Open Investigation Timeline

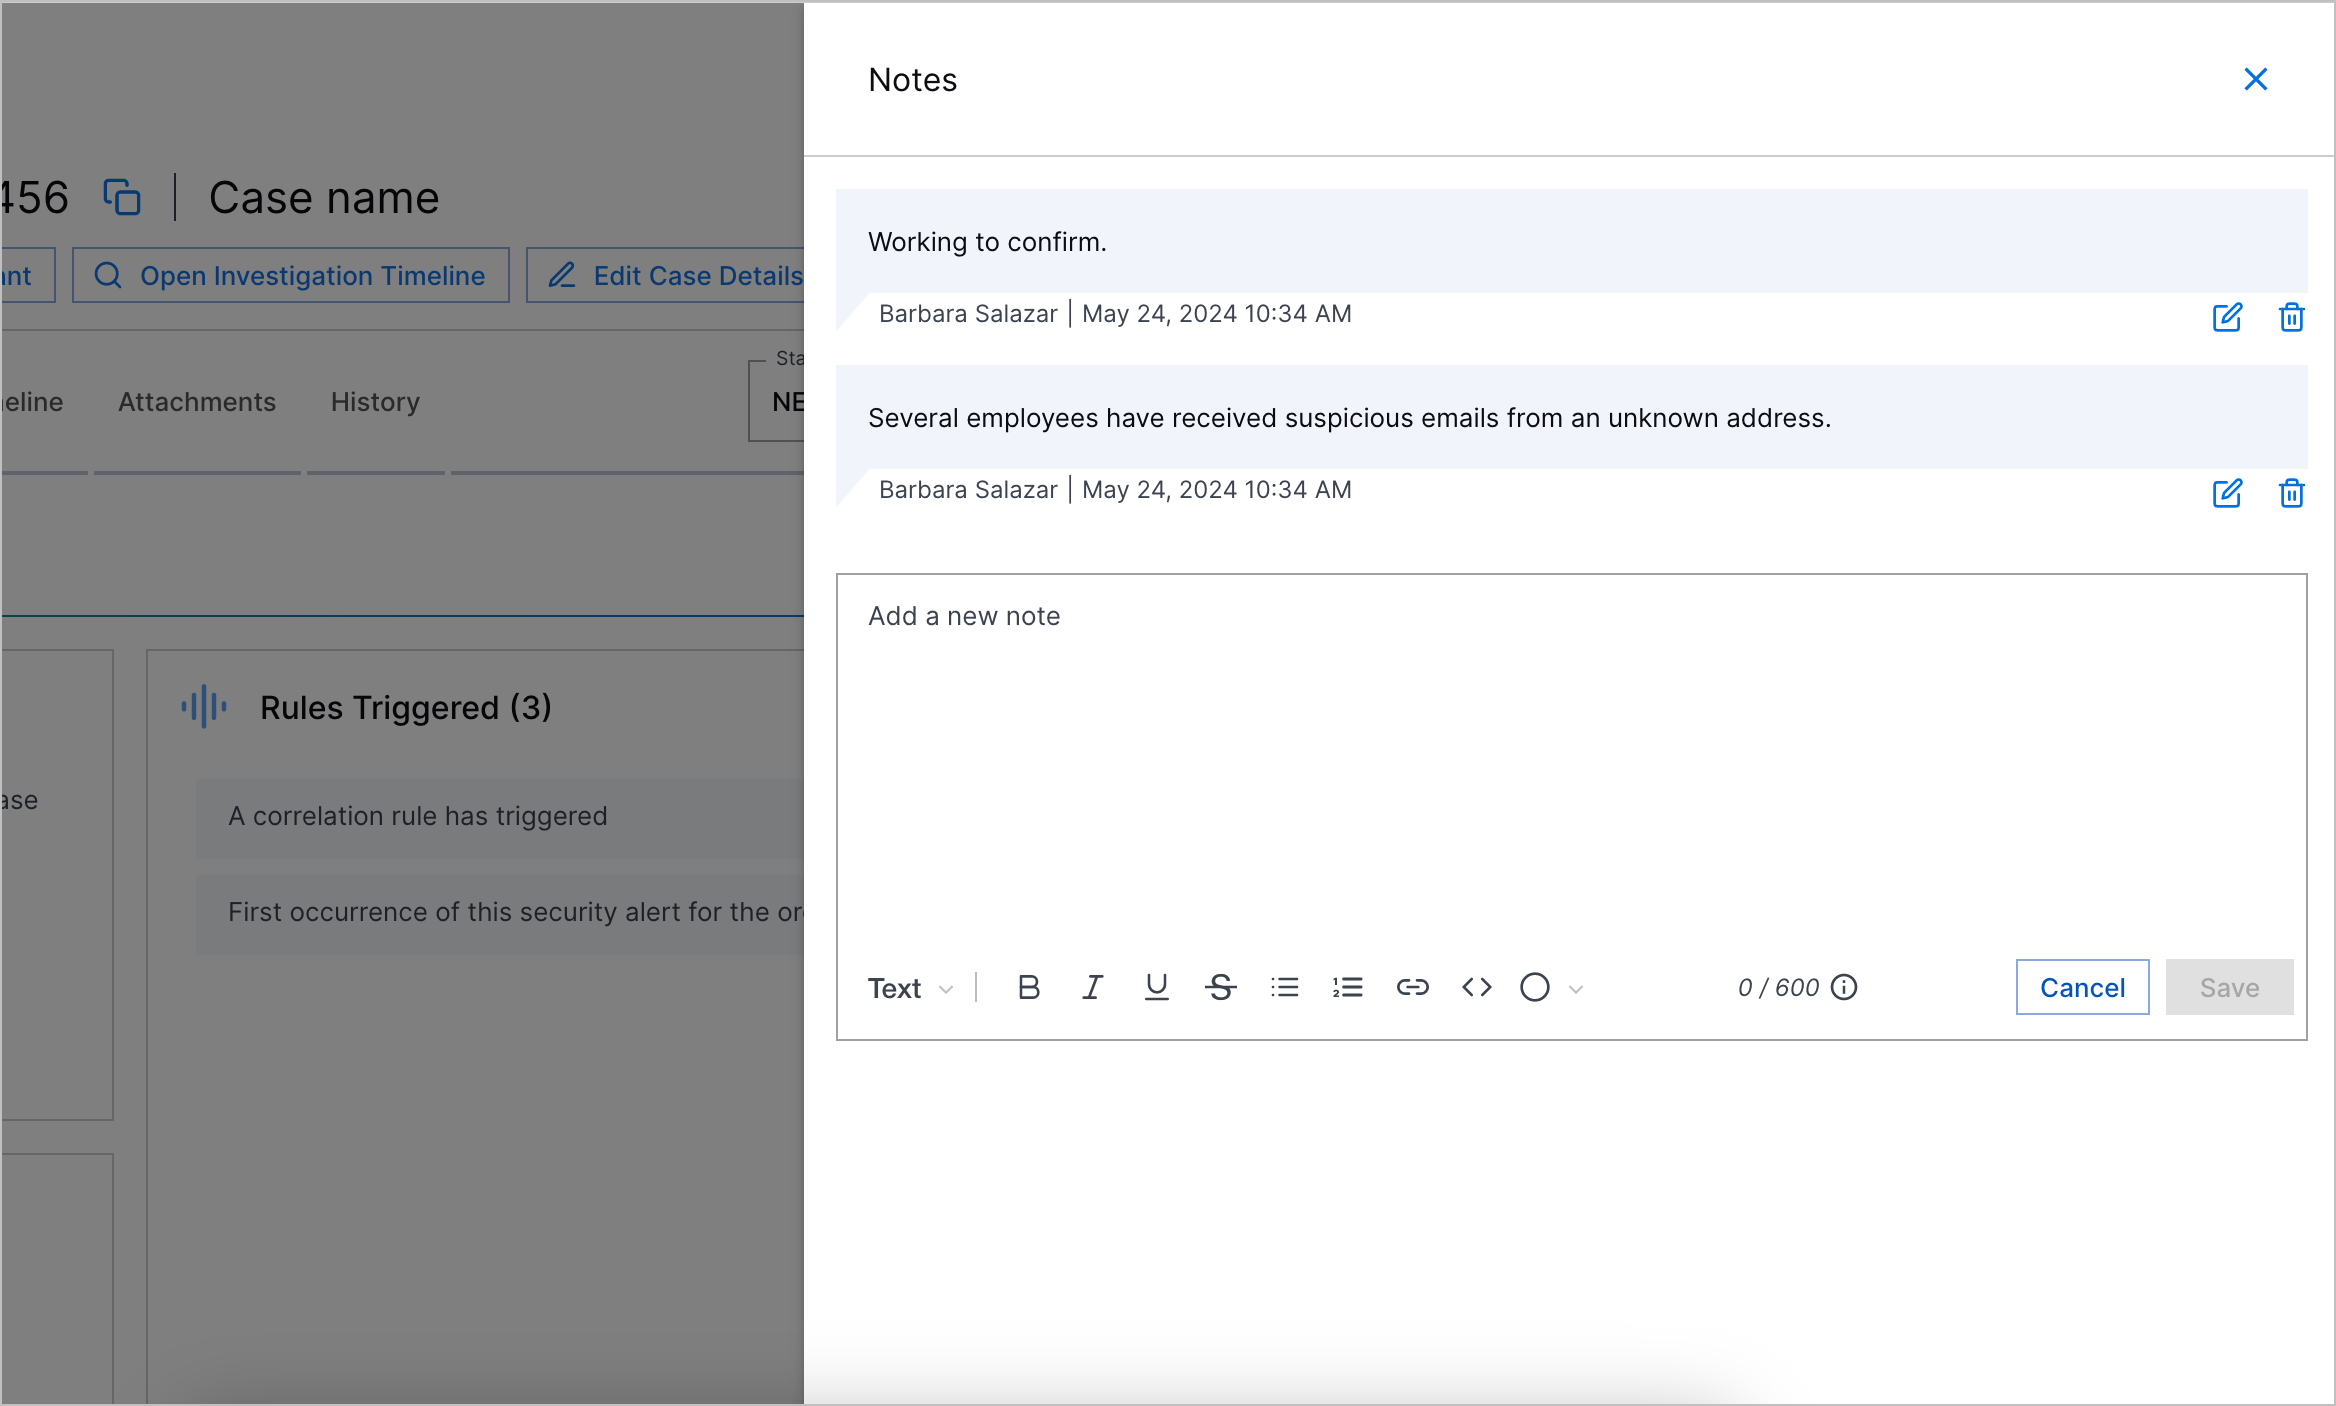[x=291, y=275]
